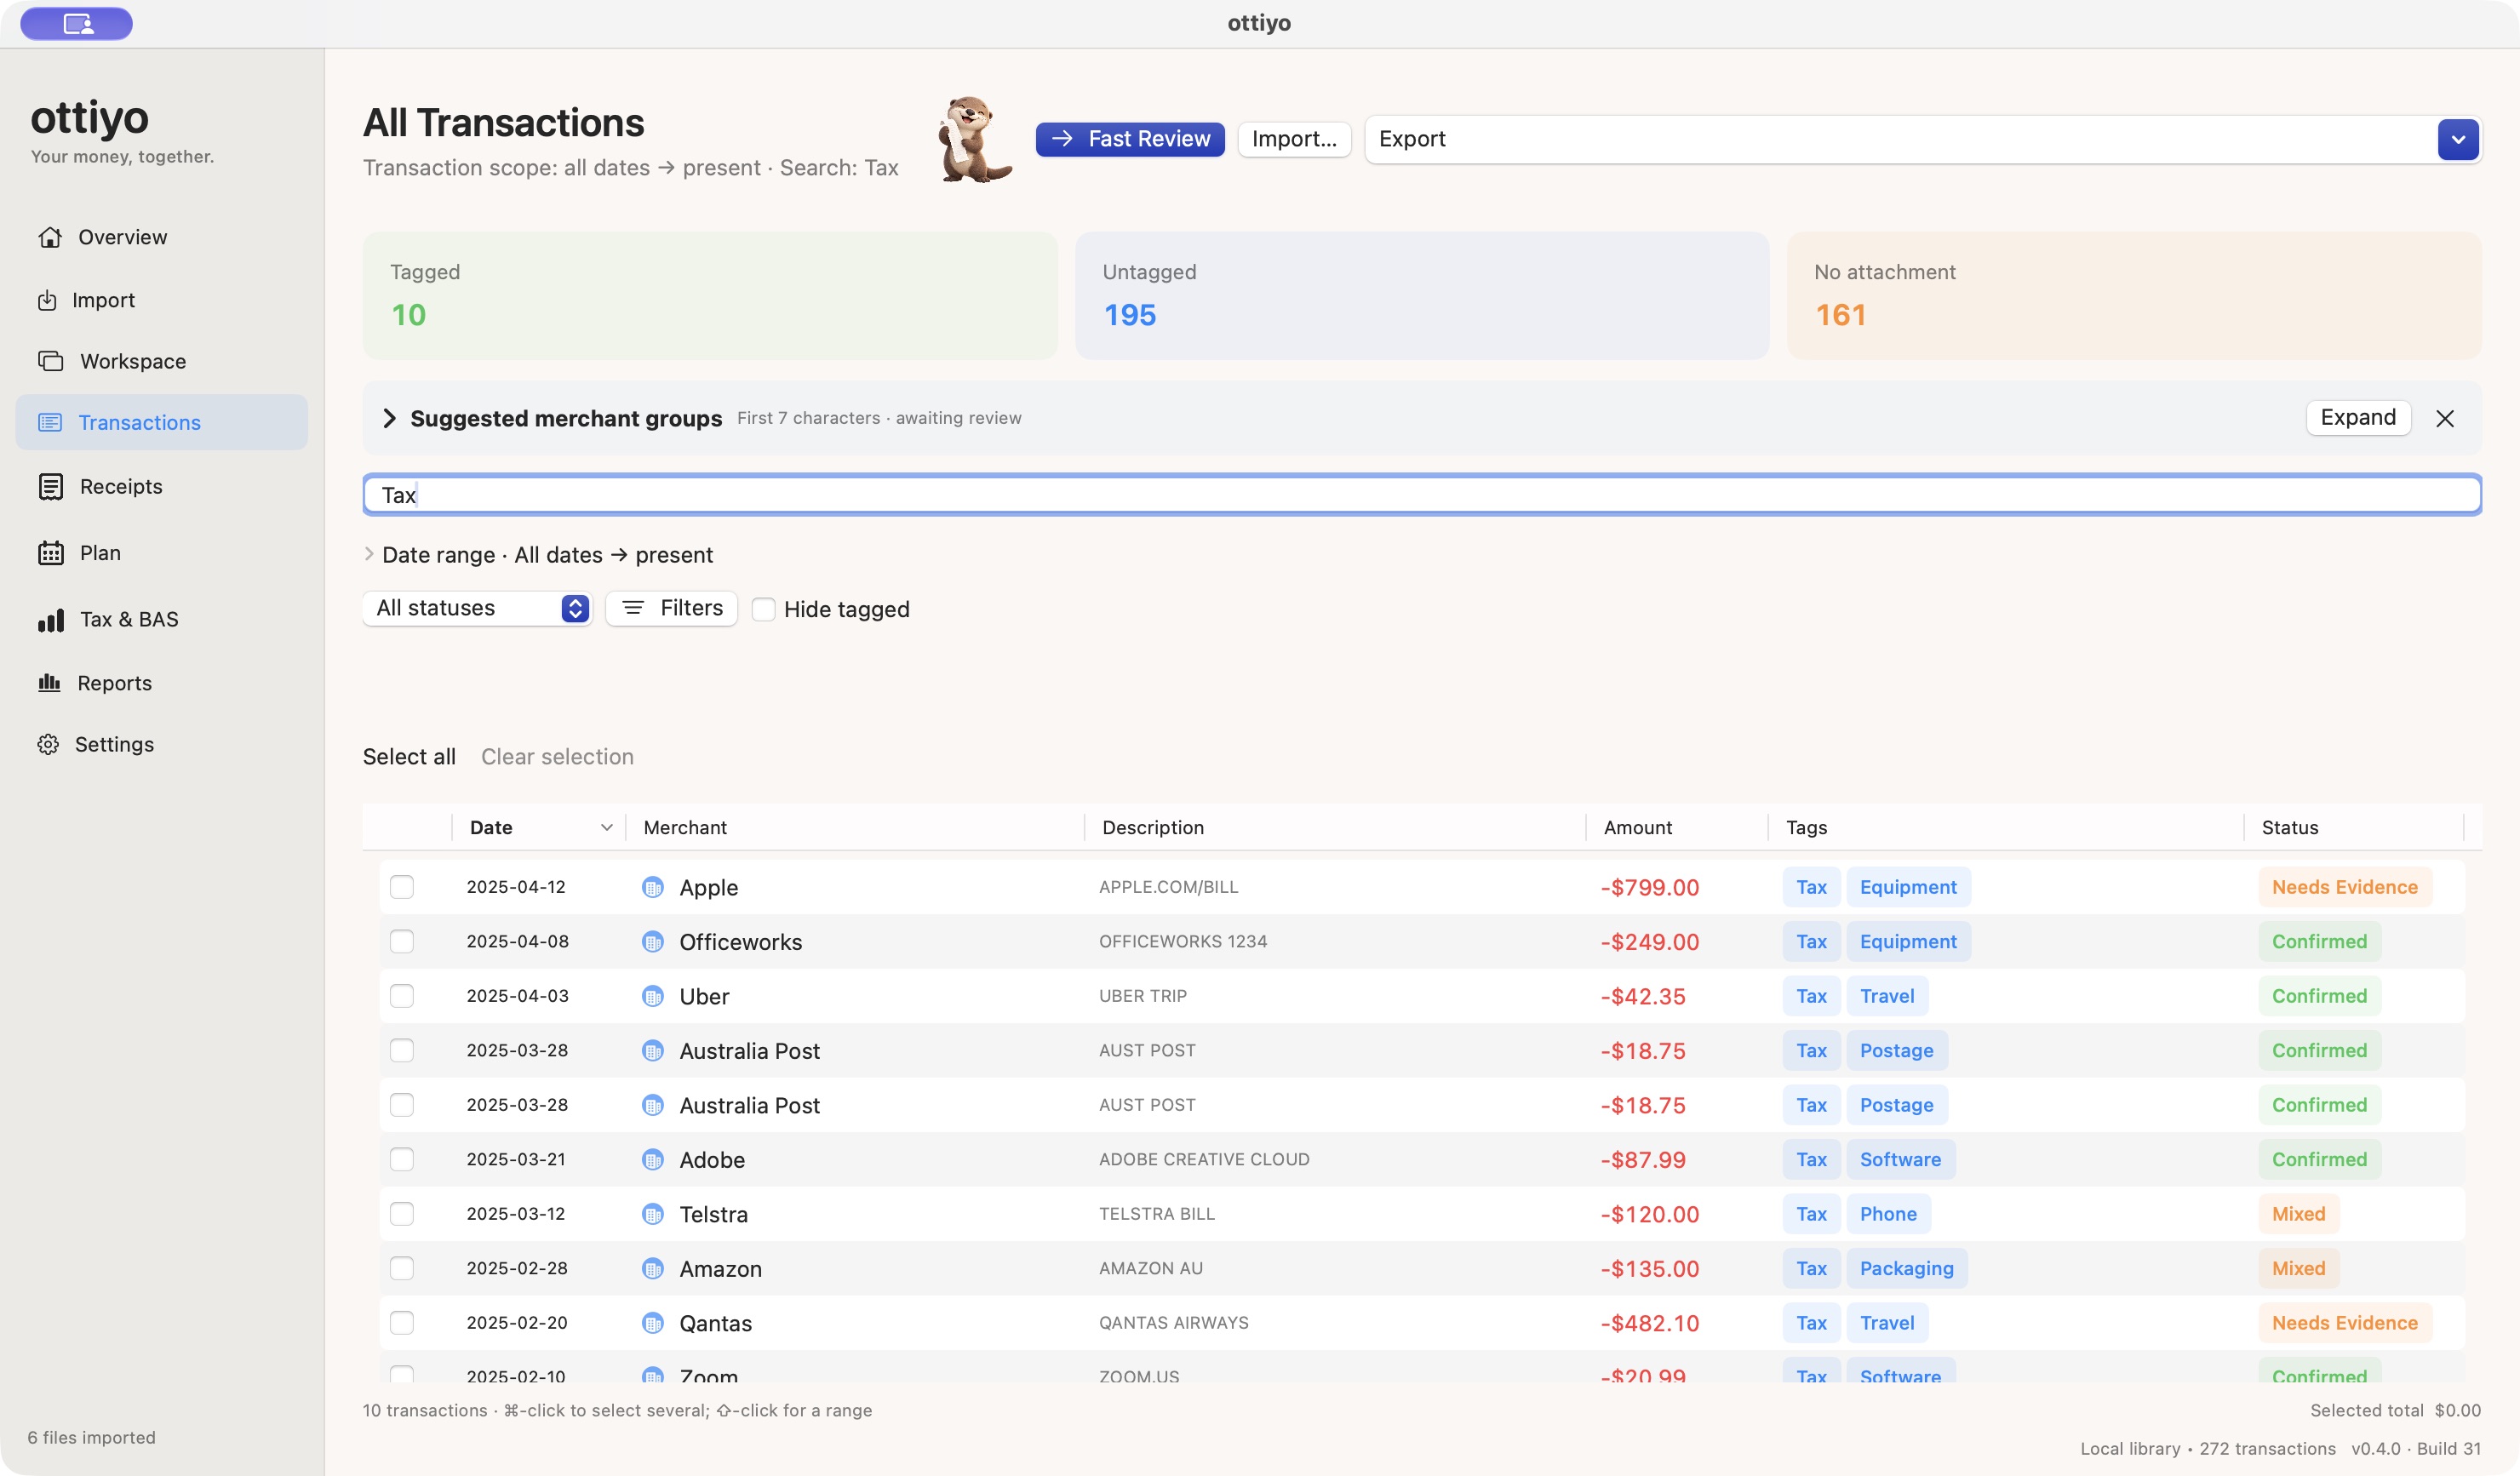The height and width of the screenshot is (1476, 2520).
Task: Click the Packaging tag on Amazon row
Action: point(1906,1269)
